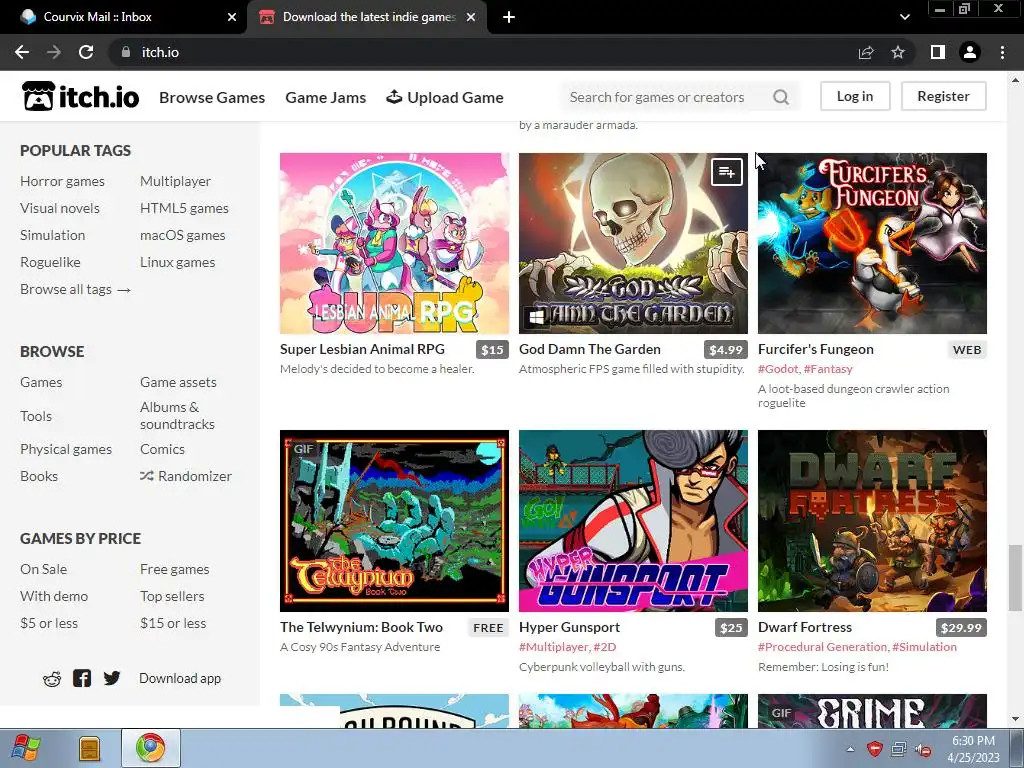
Task: Open the Hyper Gunsport cover image
Action: (633, 520)
